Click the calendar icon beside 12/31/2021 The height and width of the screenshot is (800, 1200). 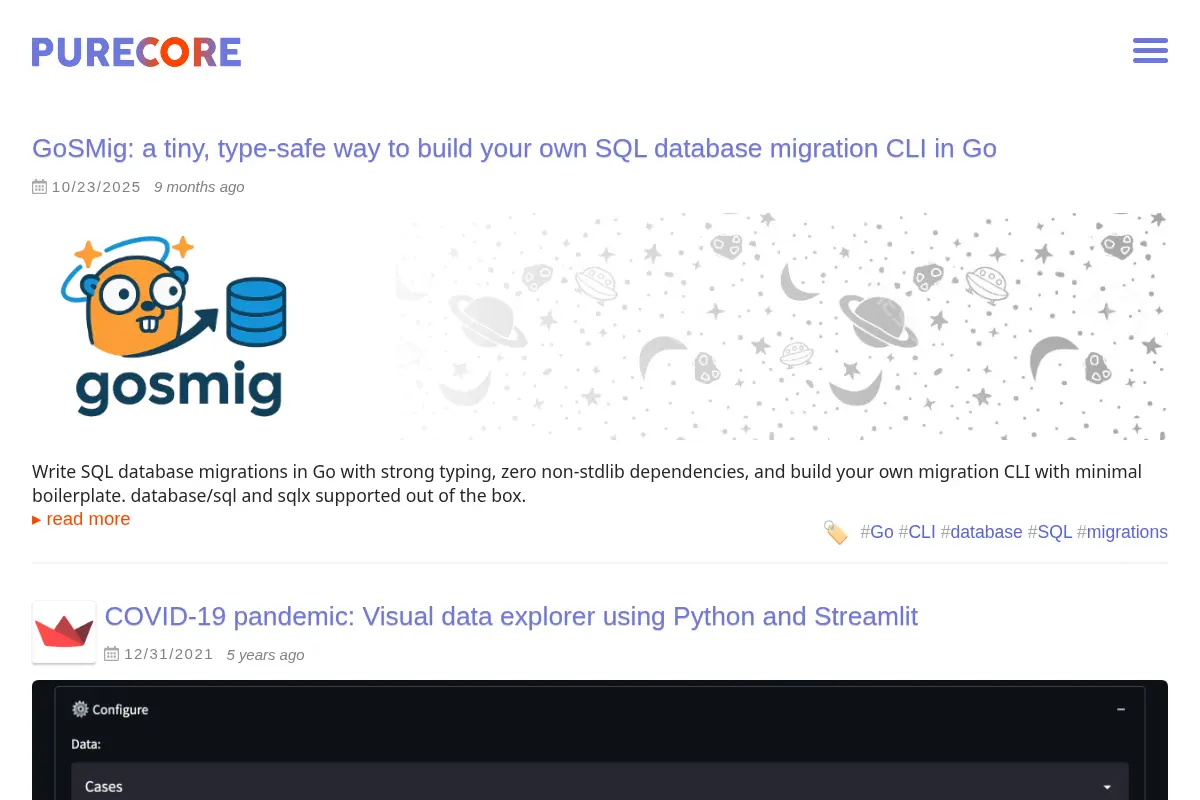tap(112, 655)
